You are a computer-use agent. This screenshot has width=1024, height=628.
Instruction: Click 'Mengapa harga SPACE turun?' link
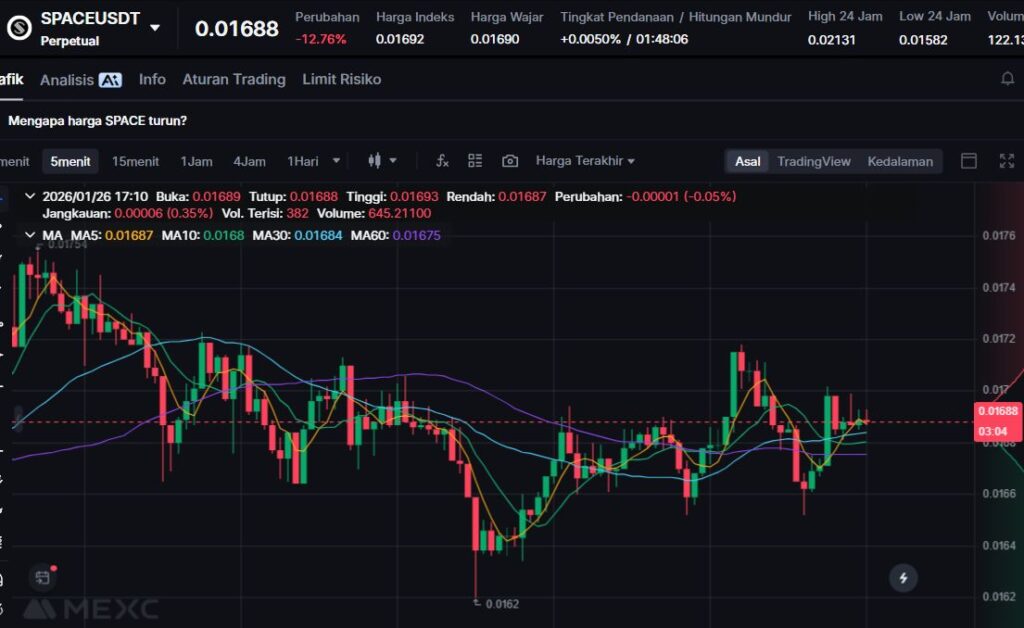(x=97, y=120)
